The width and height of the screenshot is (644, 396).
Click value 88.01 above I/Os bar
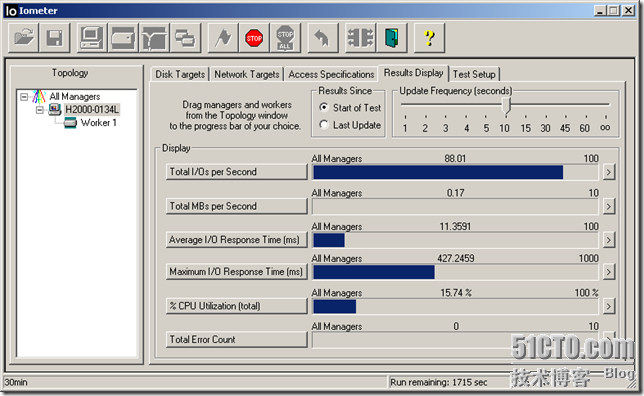(455, 159)
